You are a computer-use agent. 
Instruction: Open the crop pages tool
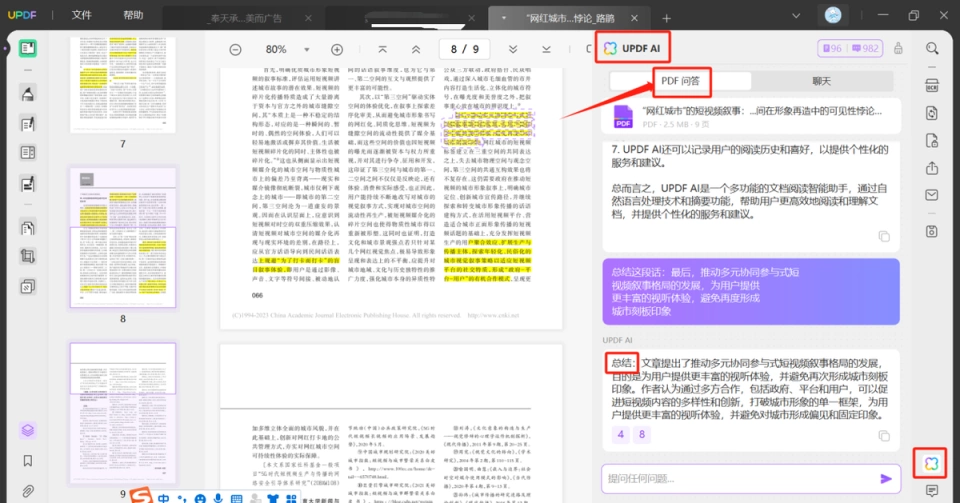[28, 256]
